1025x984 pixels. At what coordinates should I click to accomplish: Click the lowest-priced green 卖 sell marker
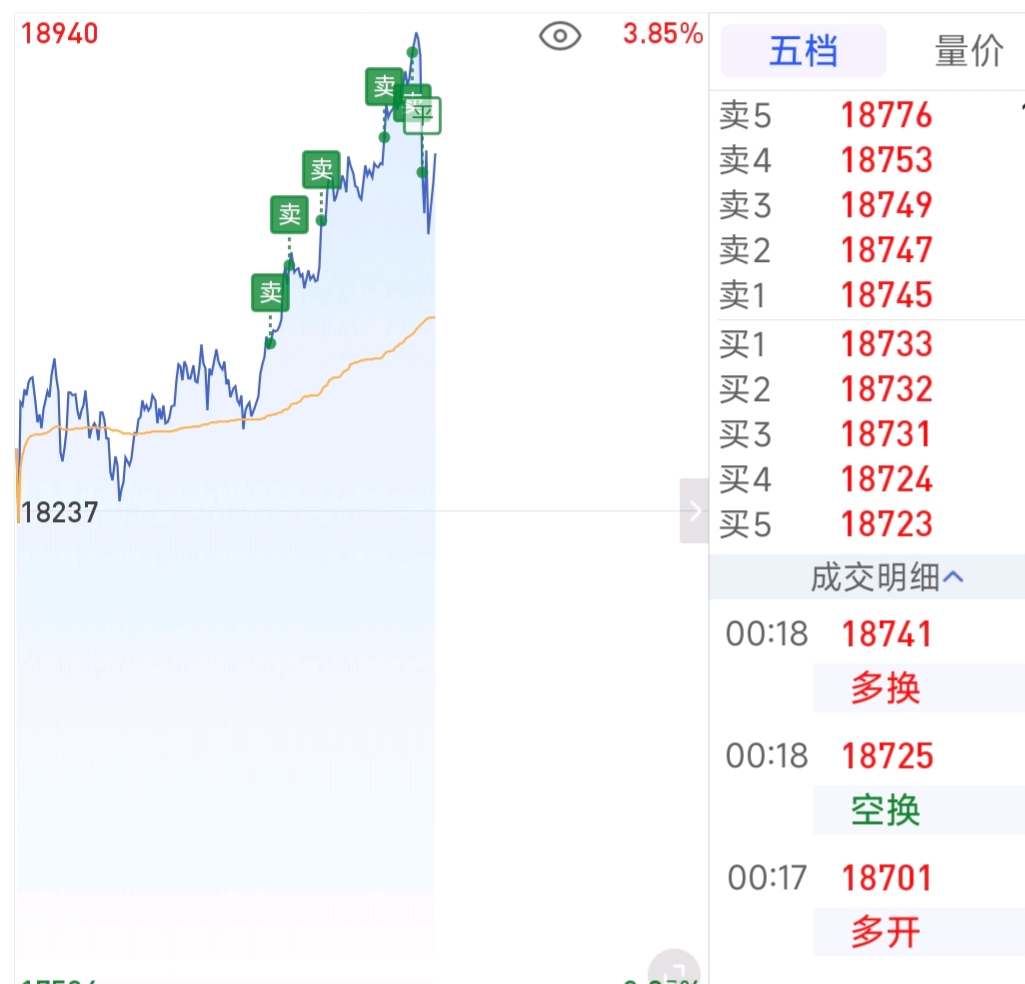click(270, 293)
